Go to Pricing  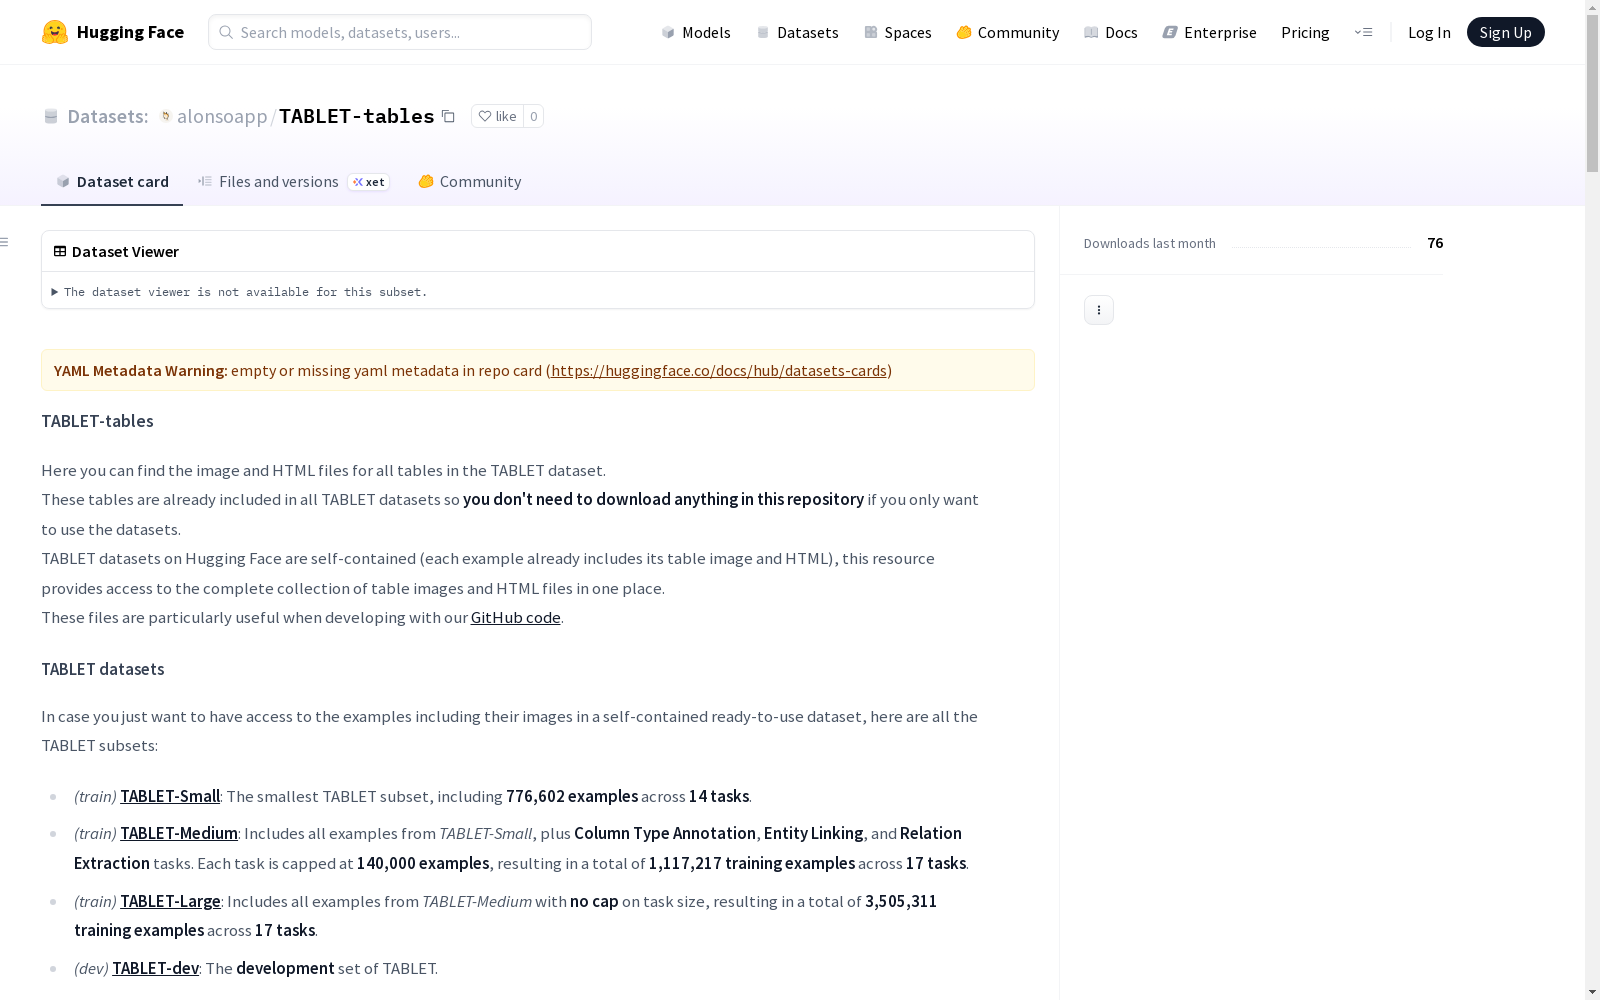(x=1305, y=32)
